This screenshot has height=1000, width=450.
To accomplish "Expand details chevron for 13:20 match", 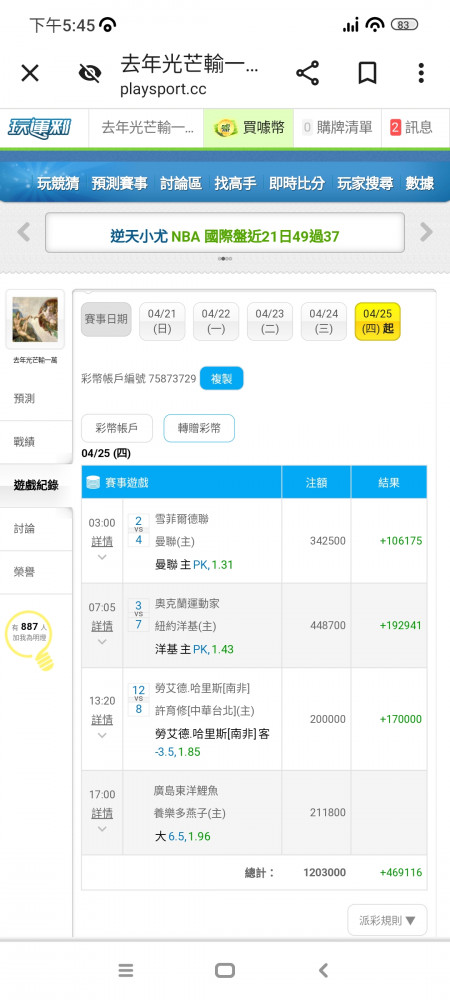I will tap(102, 735).
